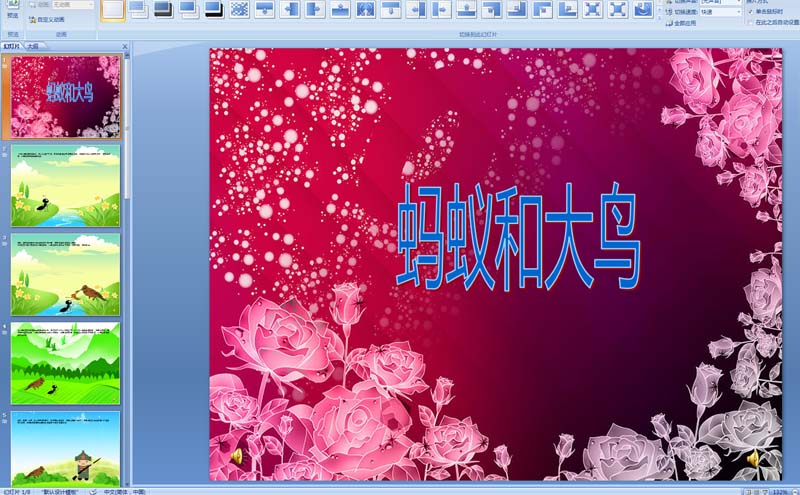Click the right speaker sound icon on slide
Viewport: 800px width, 495px height.
coord(753,458)
